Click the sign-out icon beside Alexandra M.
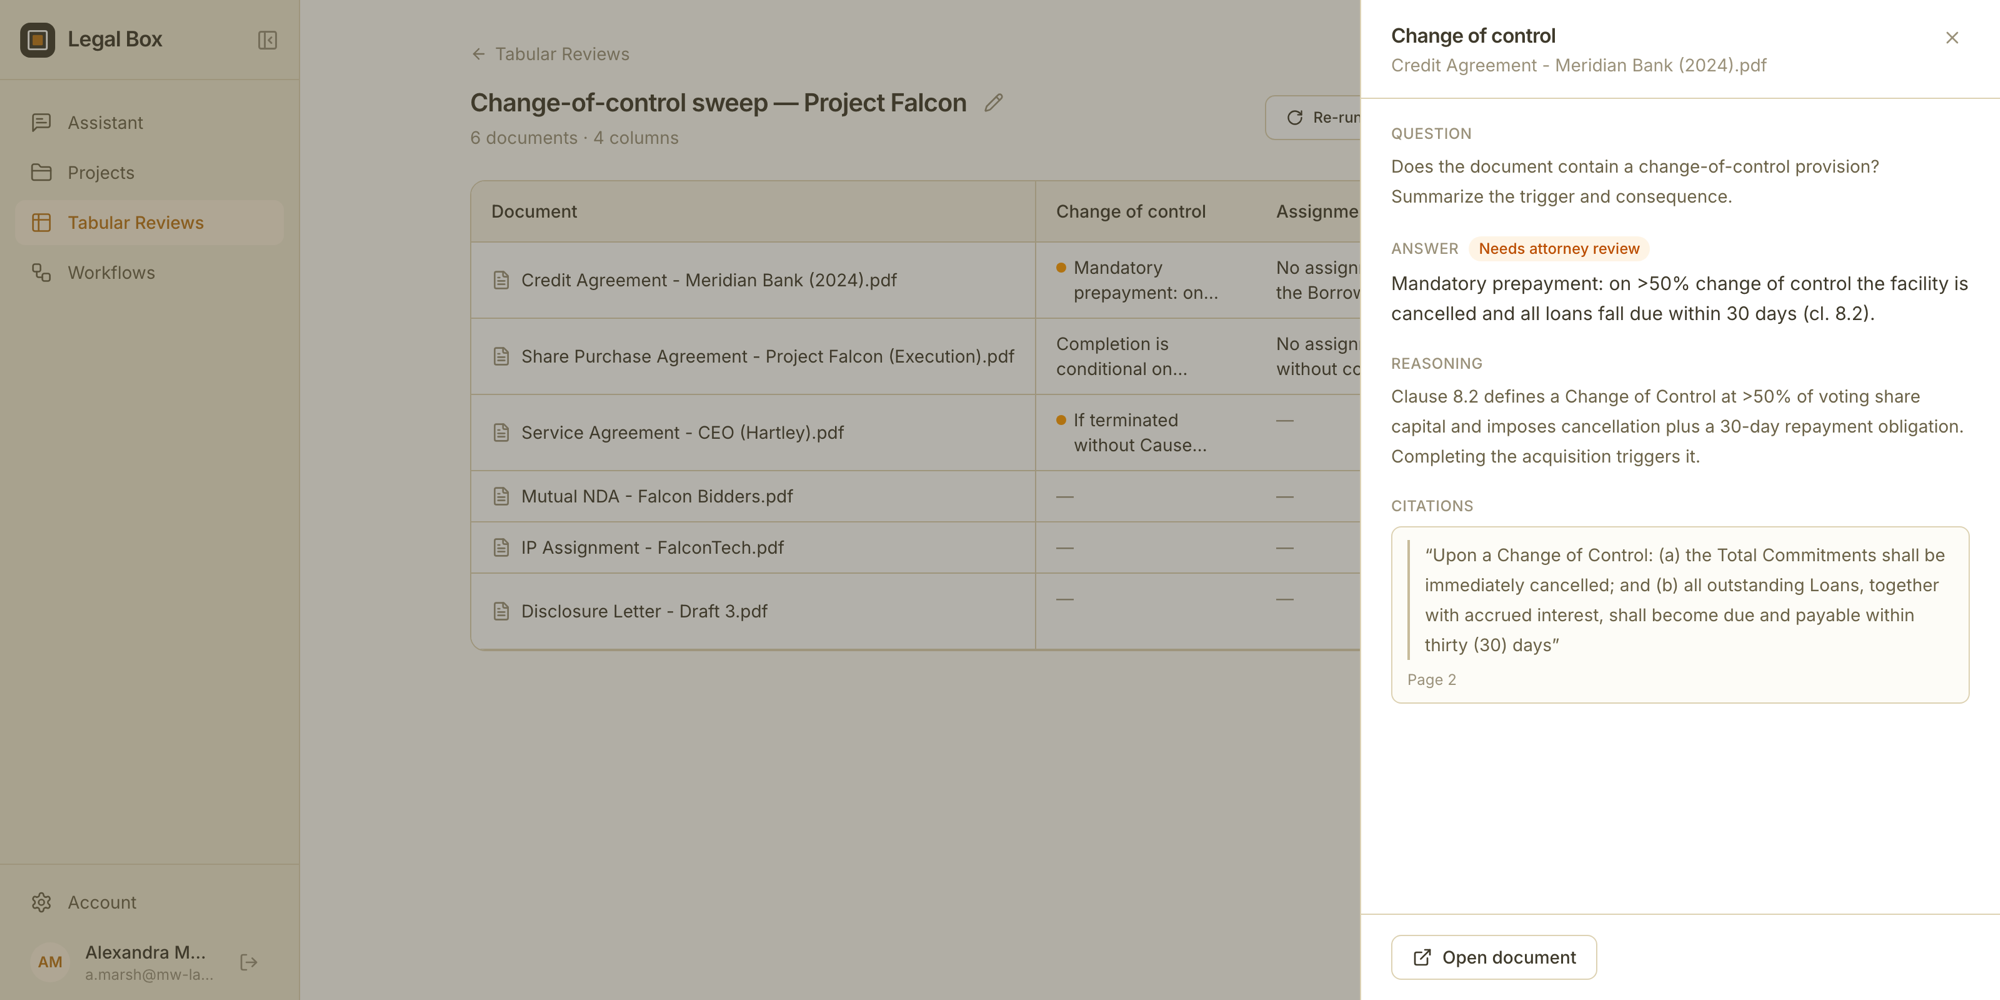Image resolution: width=2000 pixels, height=1000 pixels. point(249,962)
